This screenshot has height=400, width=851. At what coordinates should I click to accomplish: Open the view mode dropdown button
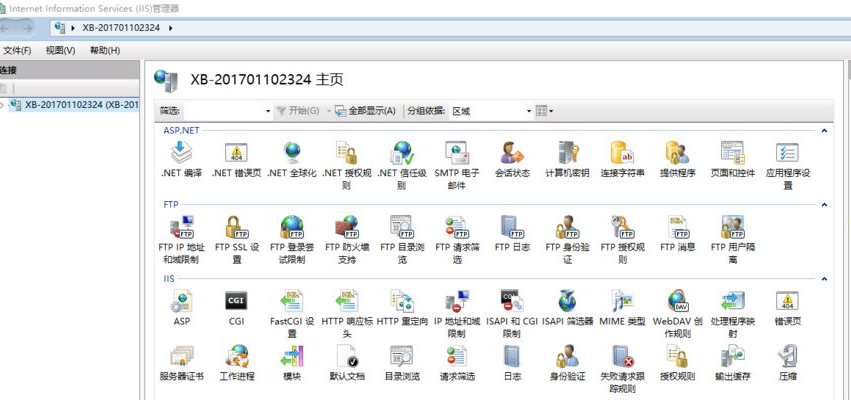pos(544,111)
